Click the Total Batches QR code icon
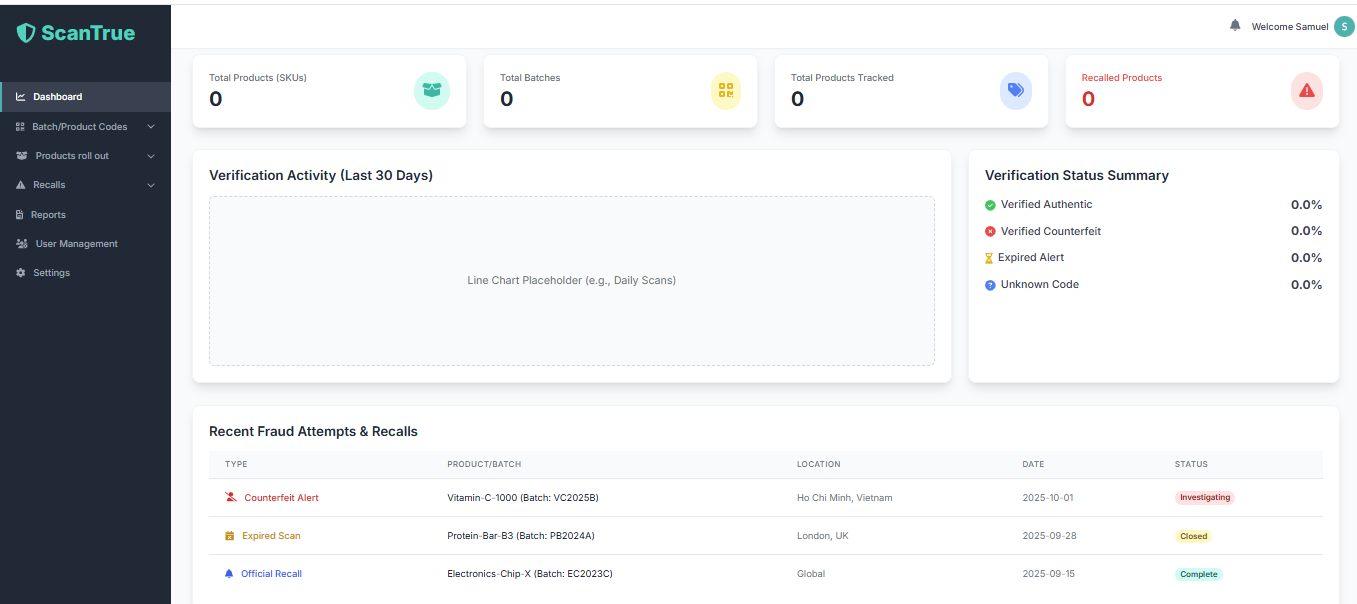 [x=726, y=91]
